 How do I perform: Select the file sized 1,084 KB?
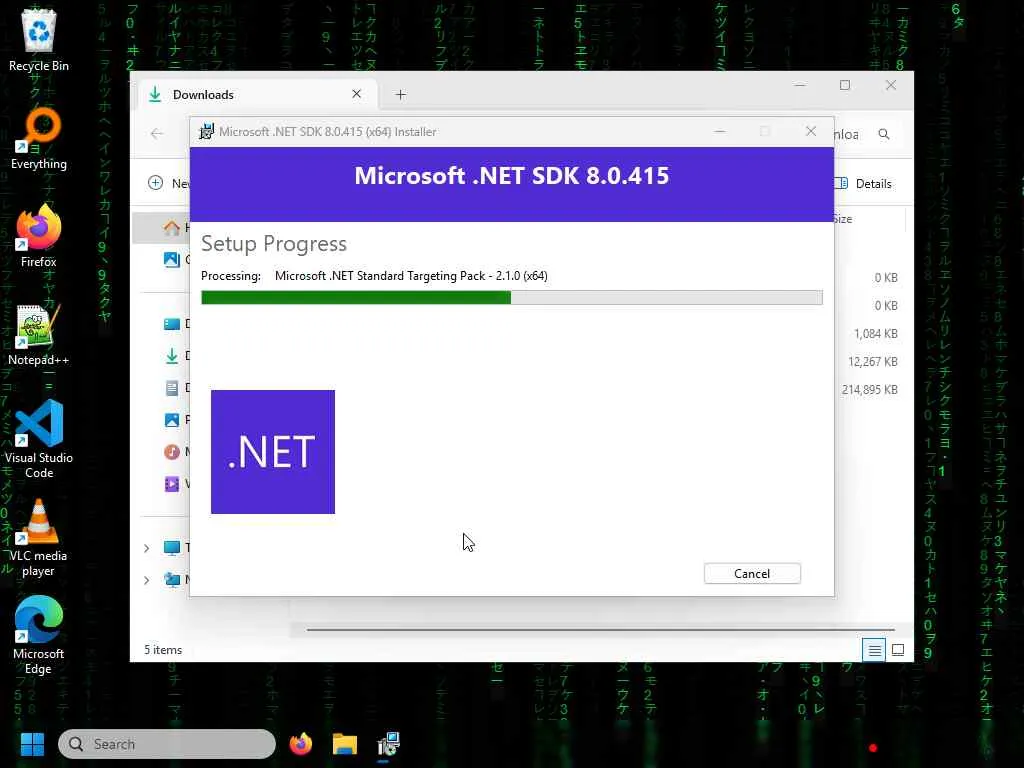click(x=876, y=334)
